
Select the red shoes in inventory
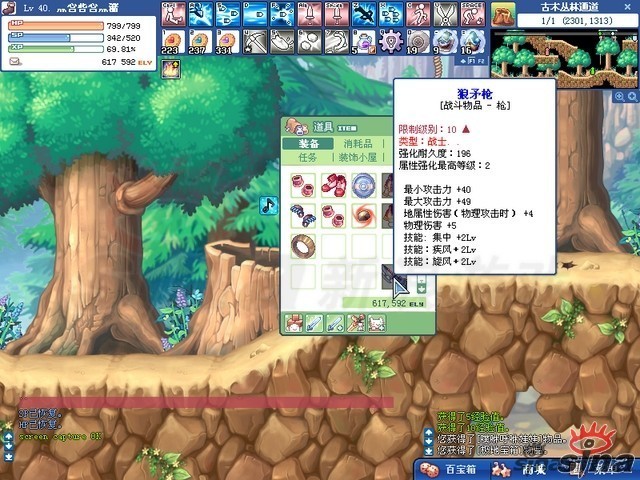point(333,186)
